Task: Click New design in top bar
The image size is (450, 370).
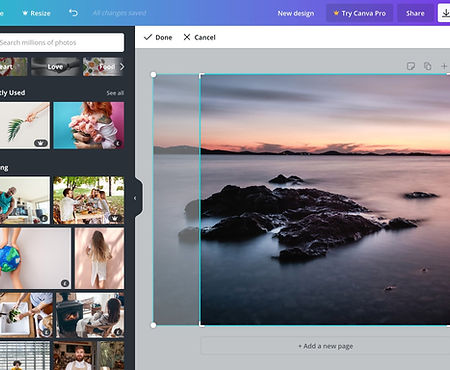Action: (296, 13)
